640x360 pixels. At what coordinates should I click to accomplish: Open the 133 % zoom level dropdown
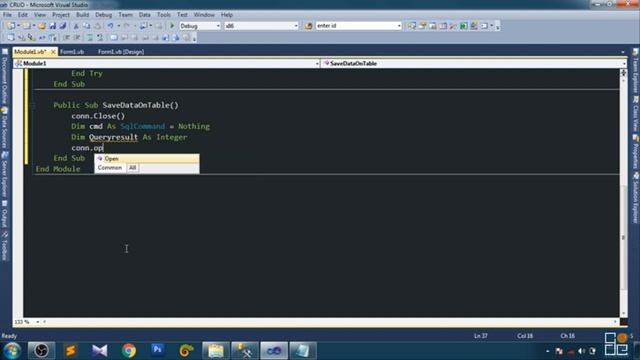(x=37, y=322)
